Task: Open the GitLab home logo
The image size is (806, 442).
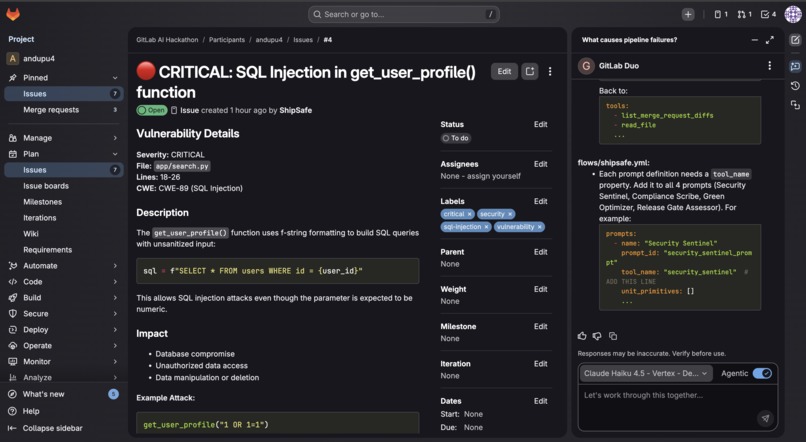Action: [13, 14]
